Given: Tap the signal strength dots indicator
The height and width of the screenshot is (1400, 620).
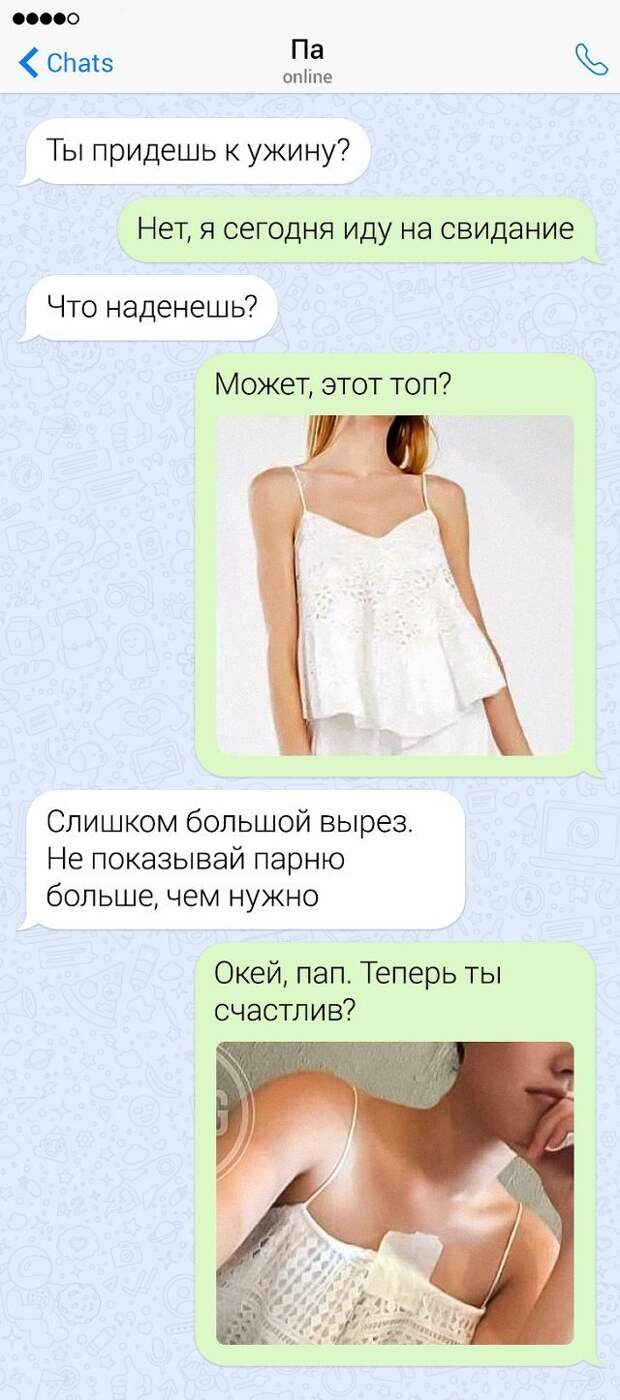Looking at the screenshot, I should (45, 19).
